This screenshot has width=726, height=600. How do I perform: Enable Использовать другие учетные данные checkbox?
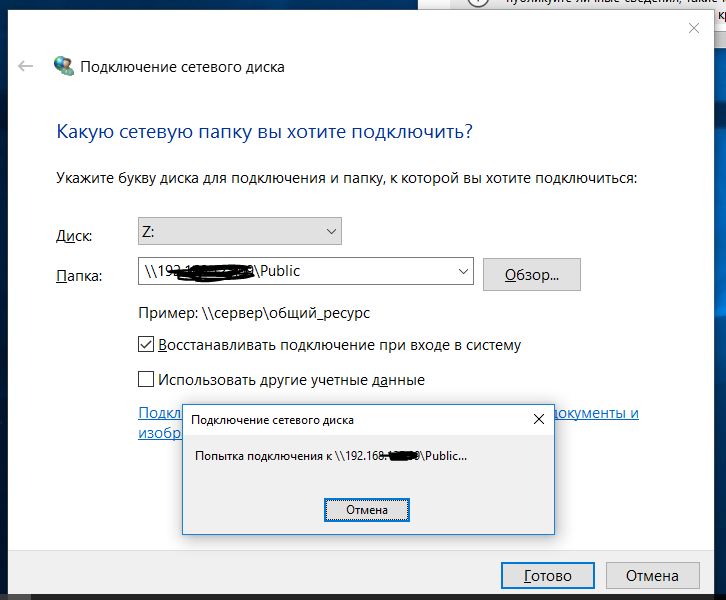[x=146, y=379]
